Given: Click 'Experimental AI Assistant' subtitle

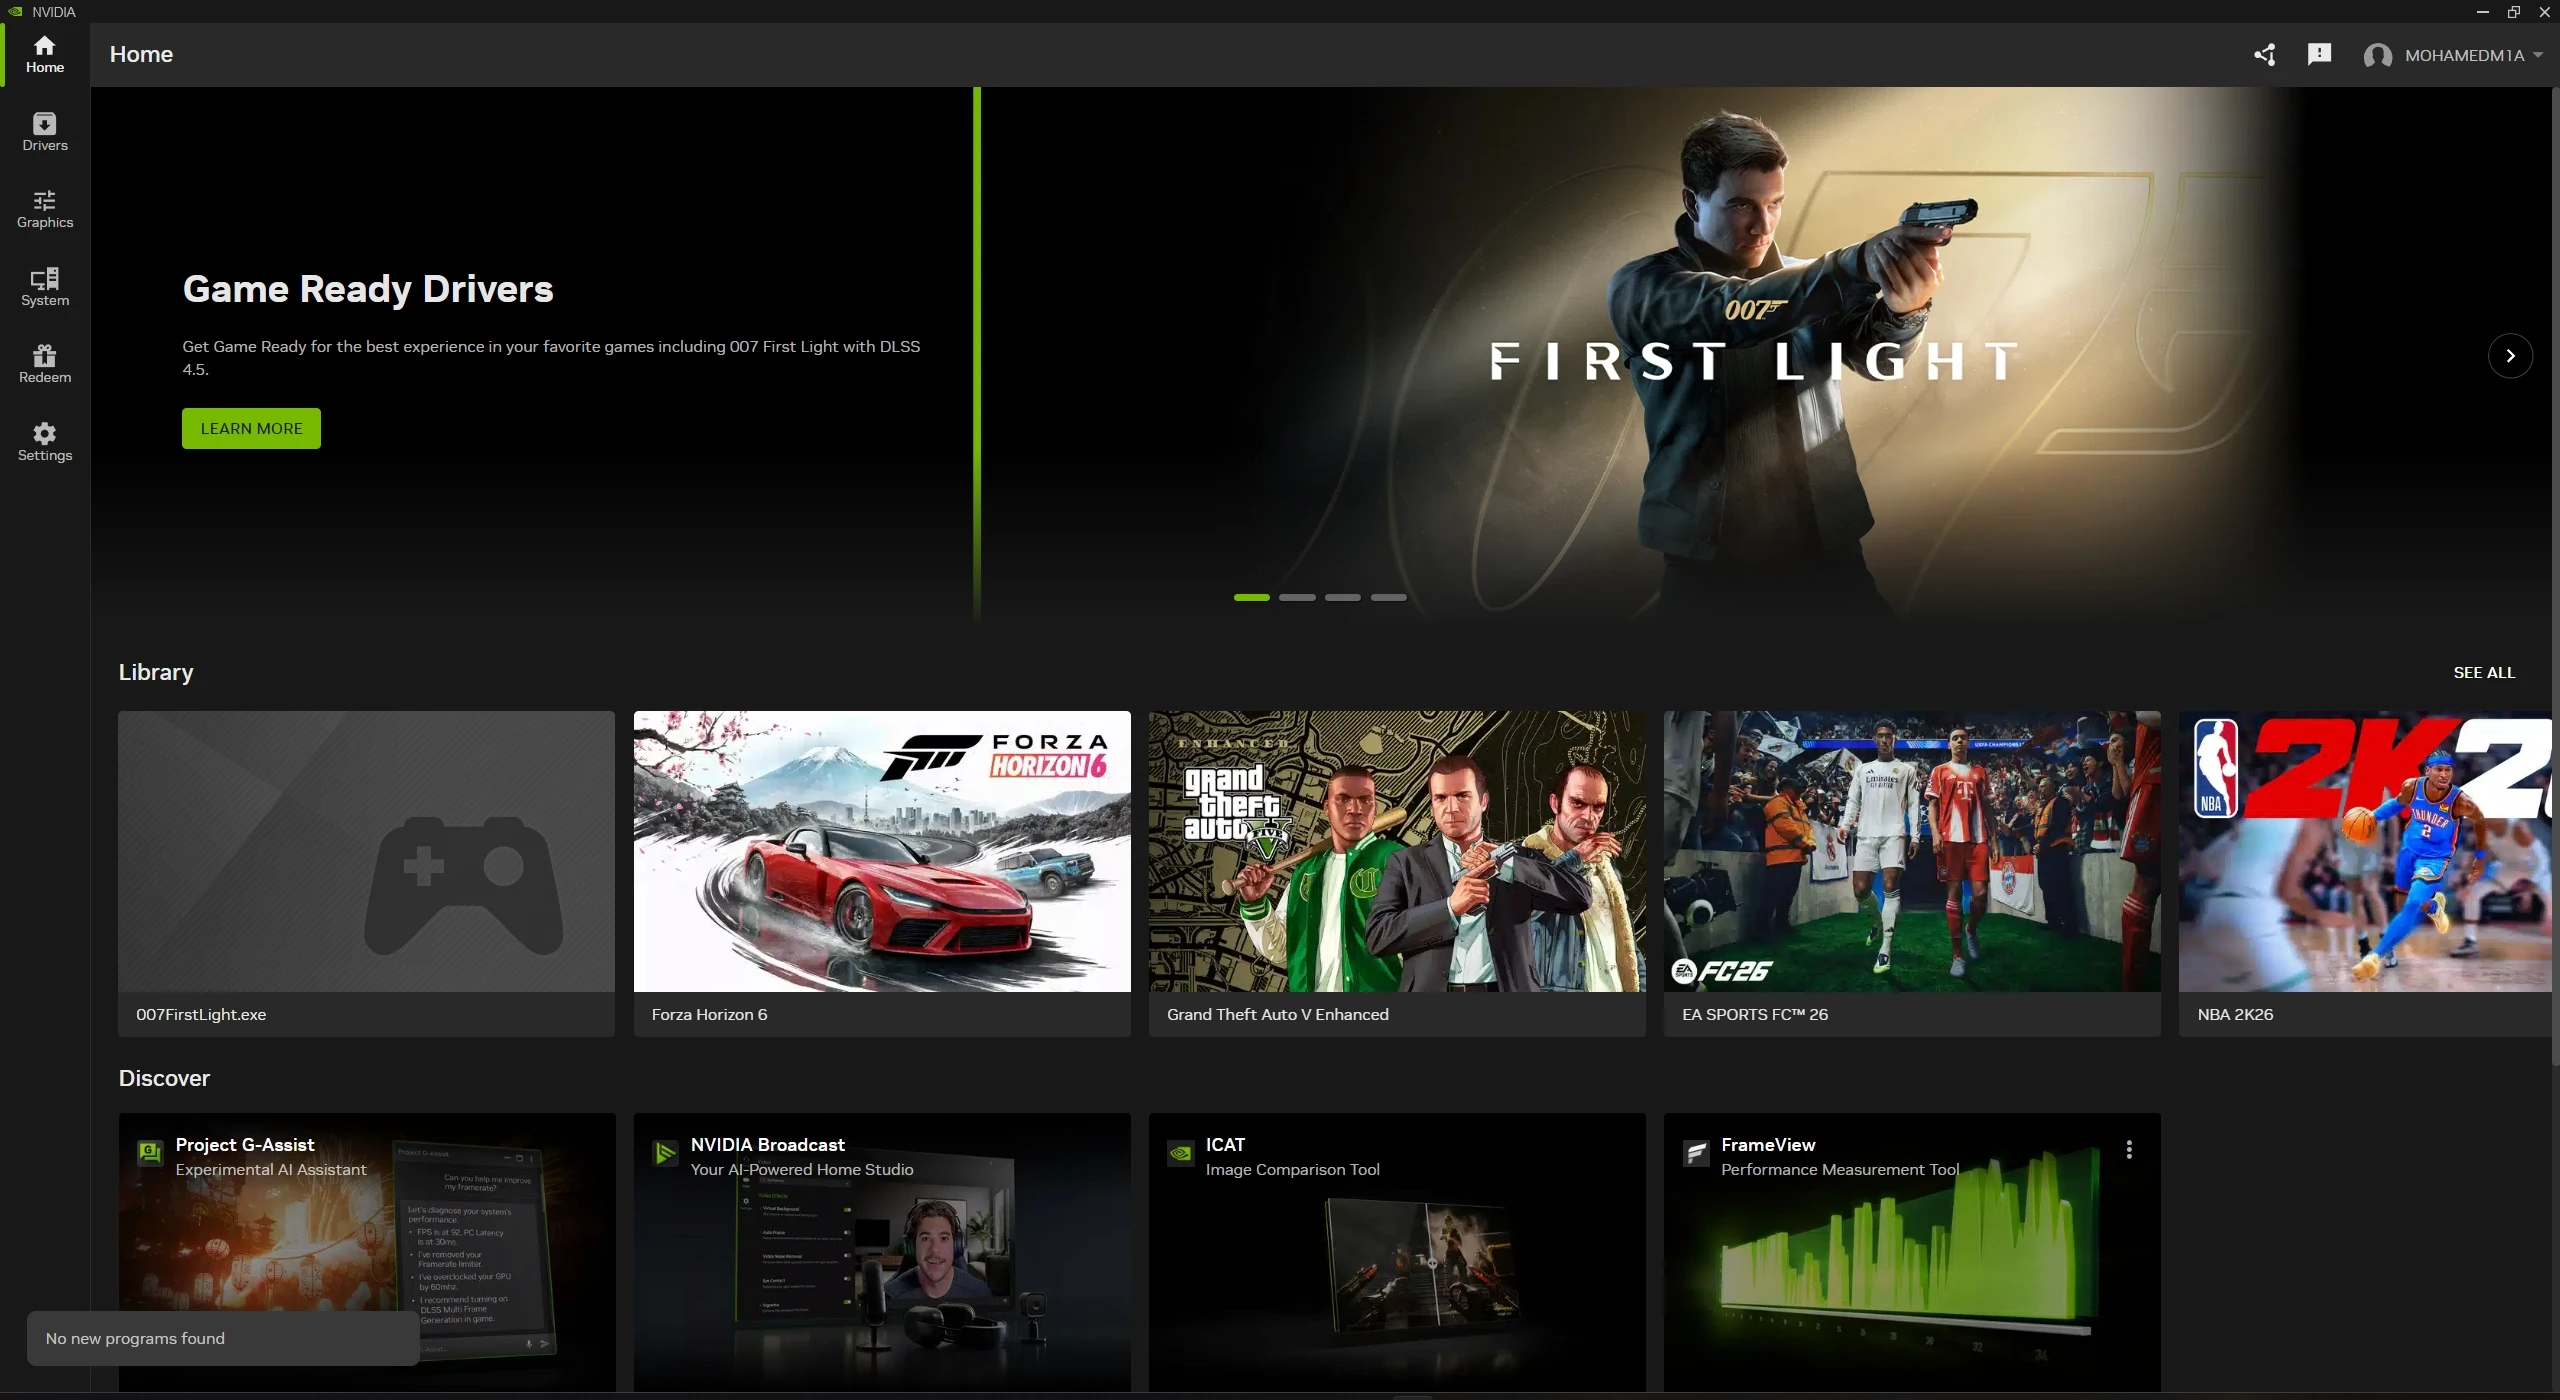Looking at the screenshot, I should pyautogui.click(x=271, y=1169).
